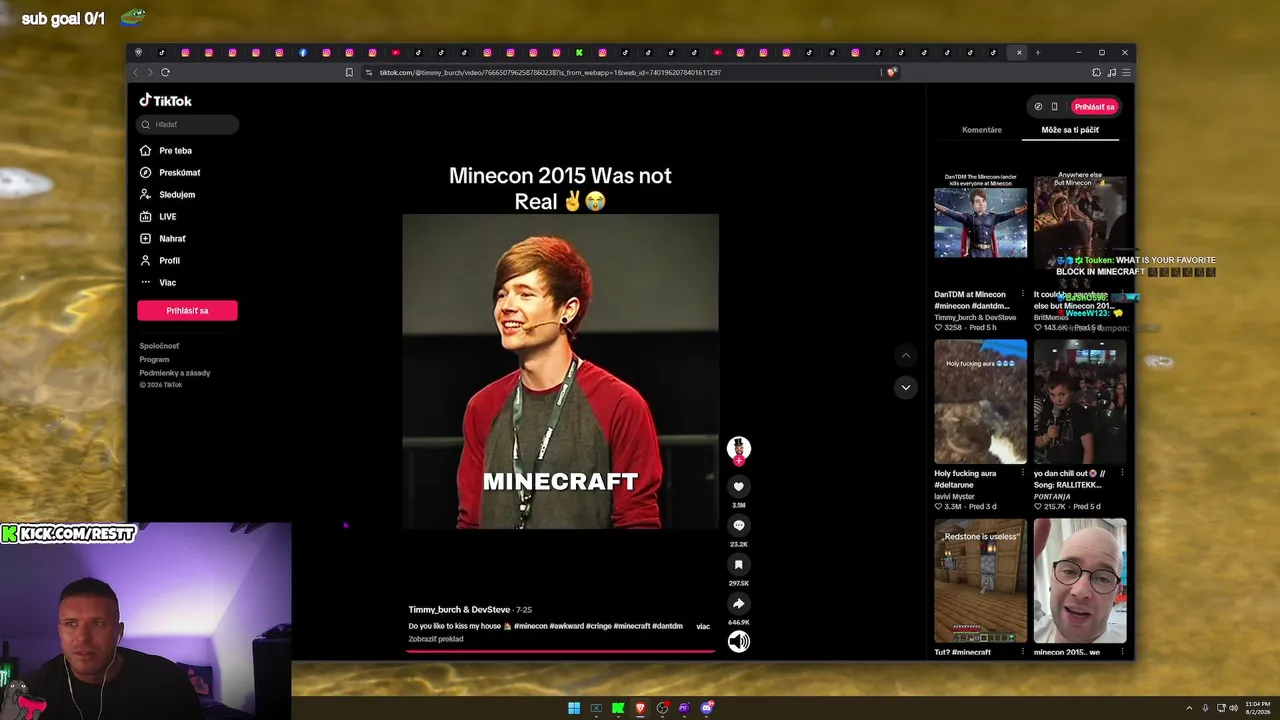Image resolution: width=1280 pixels, height=720 pixels.
Task: Select the Facebook browser tab
Action: pos(303,52)
